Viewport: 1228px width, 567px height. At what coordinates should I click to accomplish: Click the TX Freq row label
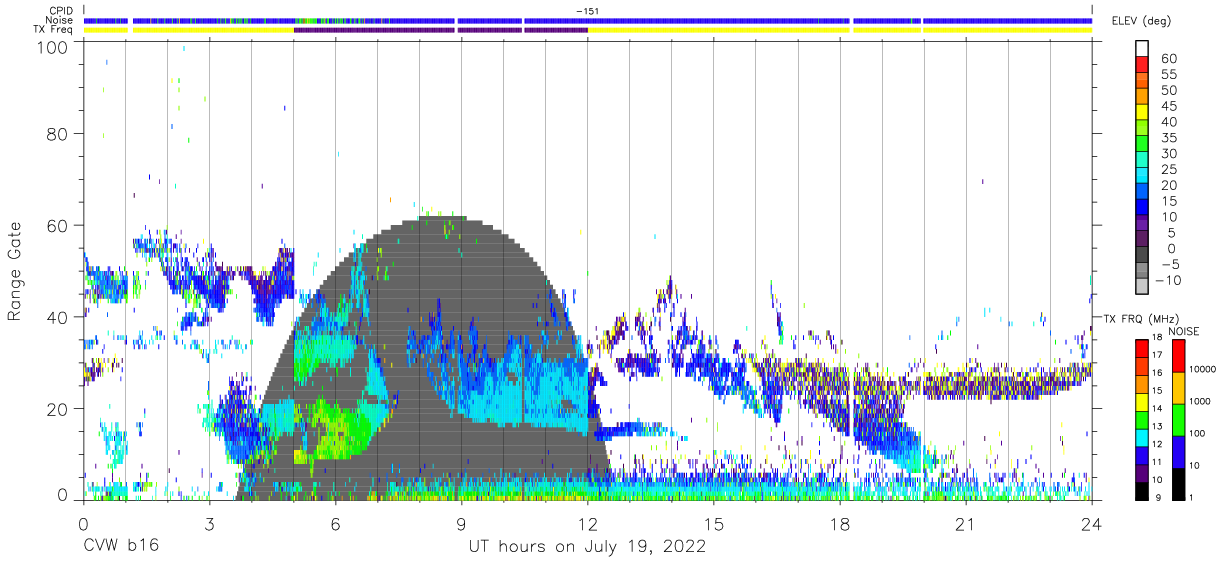coord(54,30)
